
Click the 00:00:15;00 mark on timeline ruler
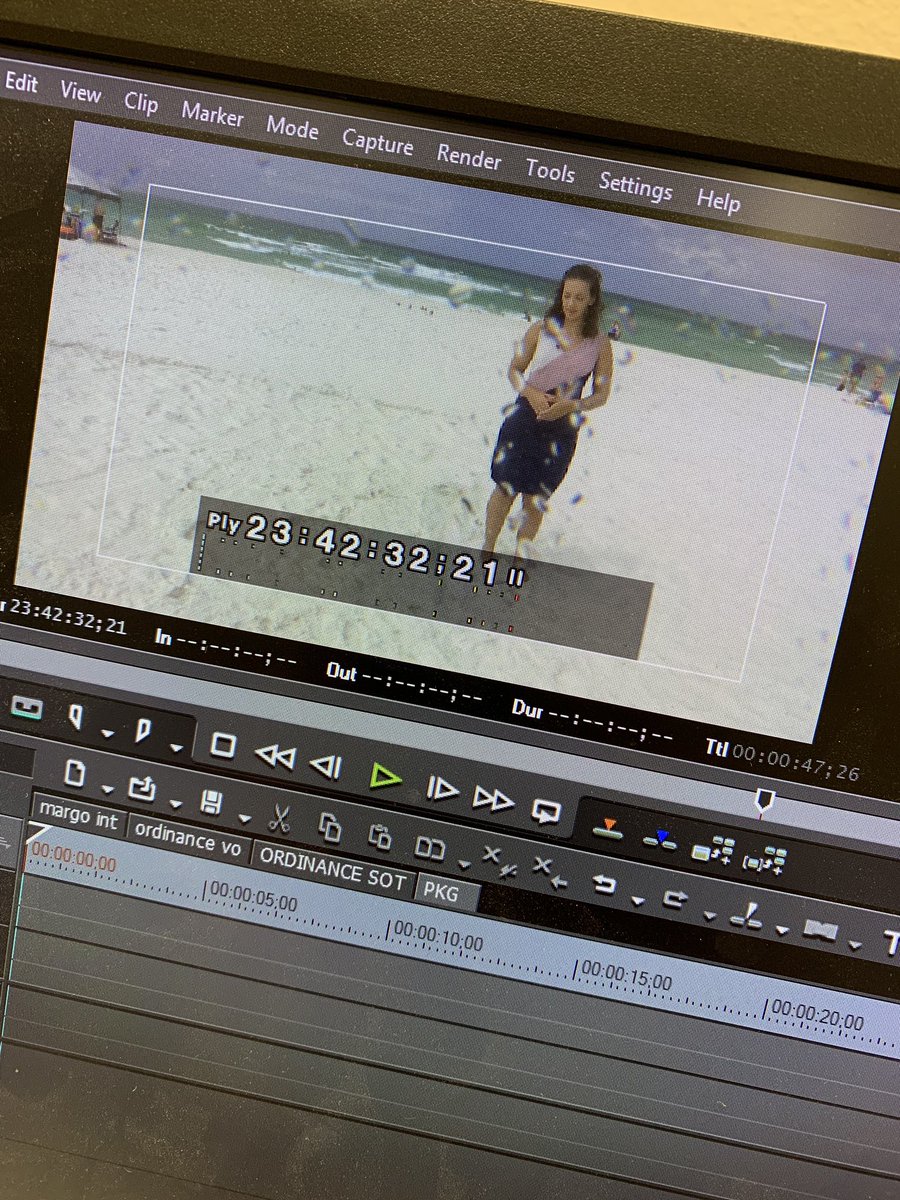(x=626, y=975)
